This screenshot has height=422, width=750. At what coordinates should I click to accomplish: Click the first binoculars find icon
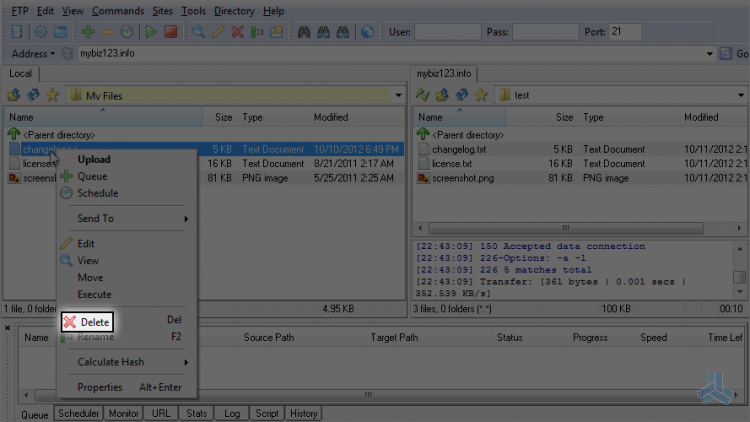tap(304, 32)
